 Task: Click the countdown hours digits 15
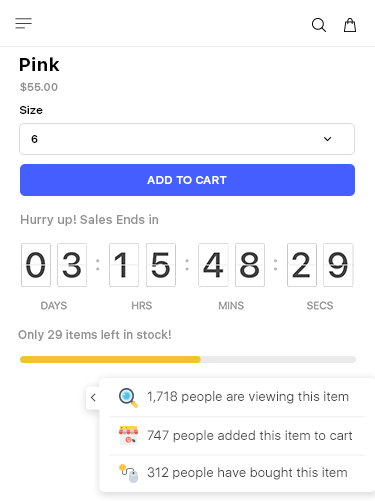click(x=142, y=265)
